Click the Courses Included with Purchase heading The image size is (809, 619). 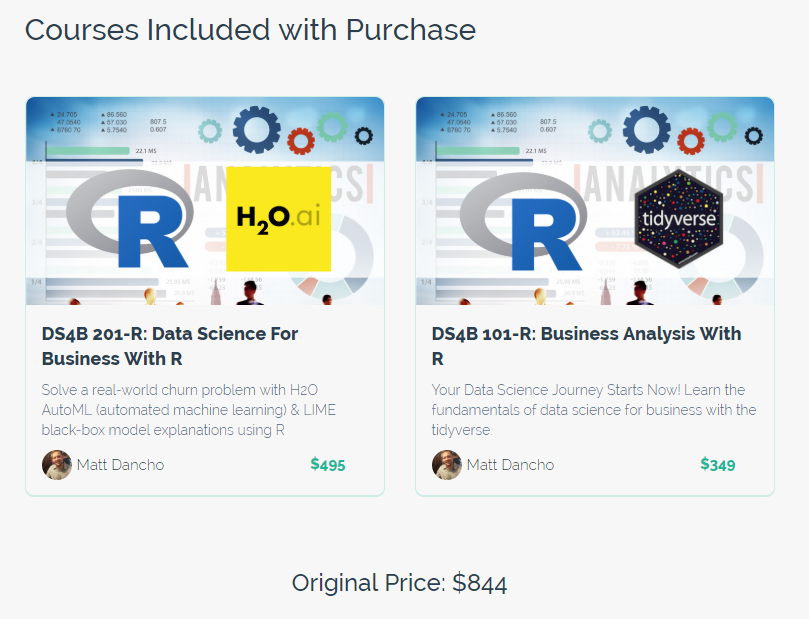click(250, 30)
